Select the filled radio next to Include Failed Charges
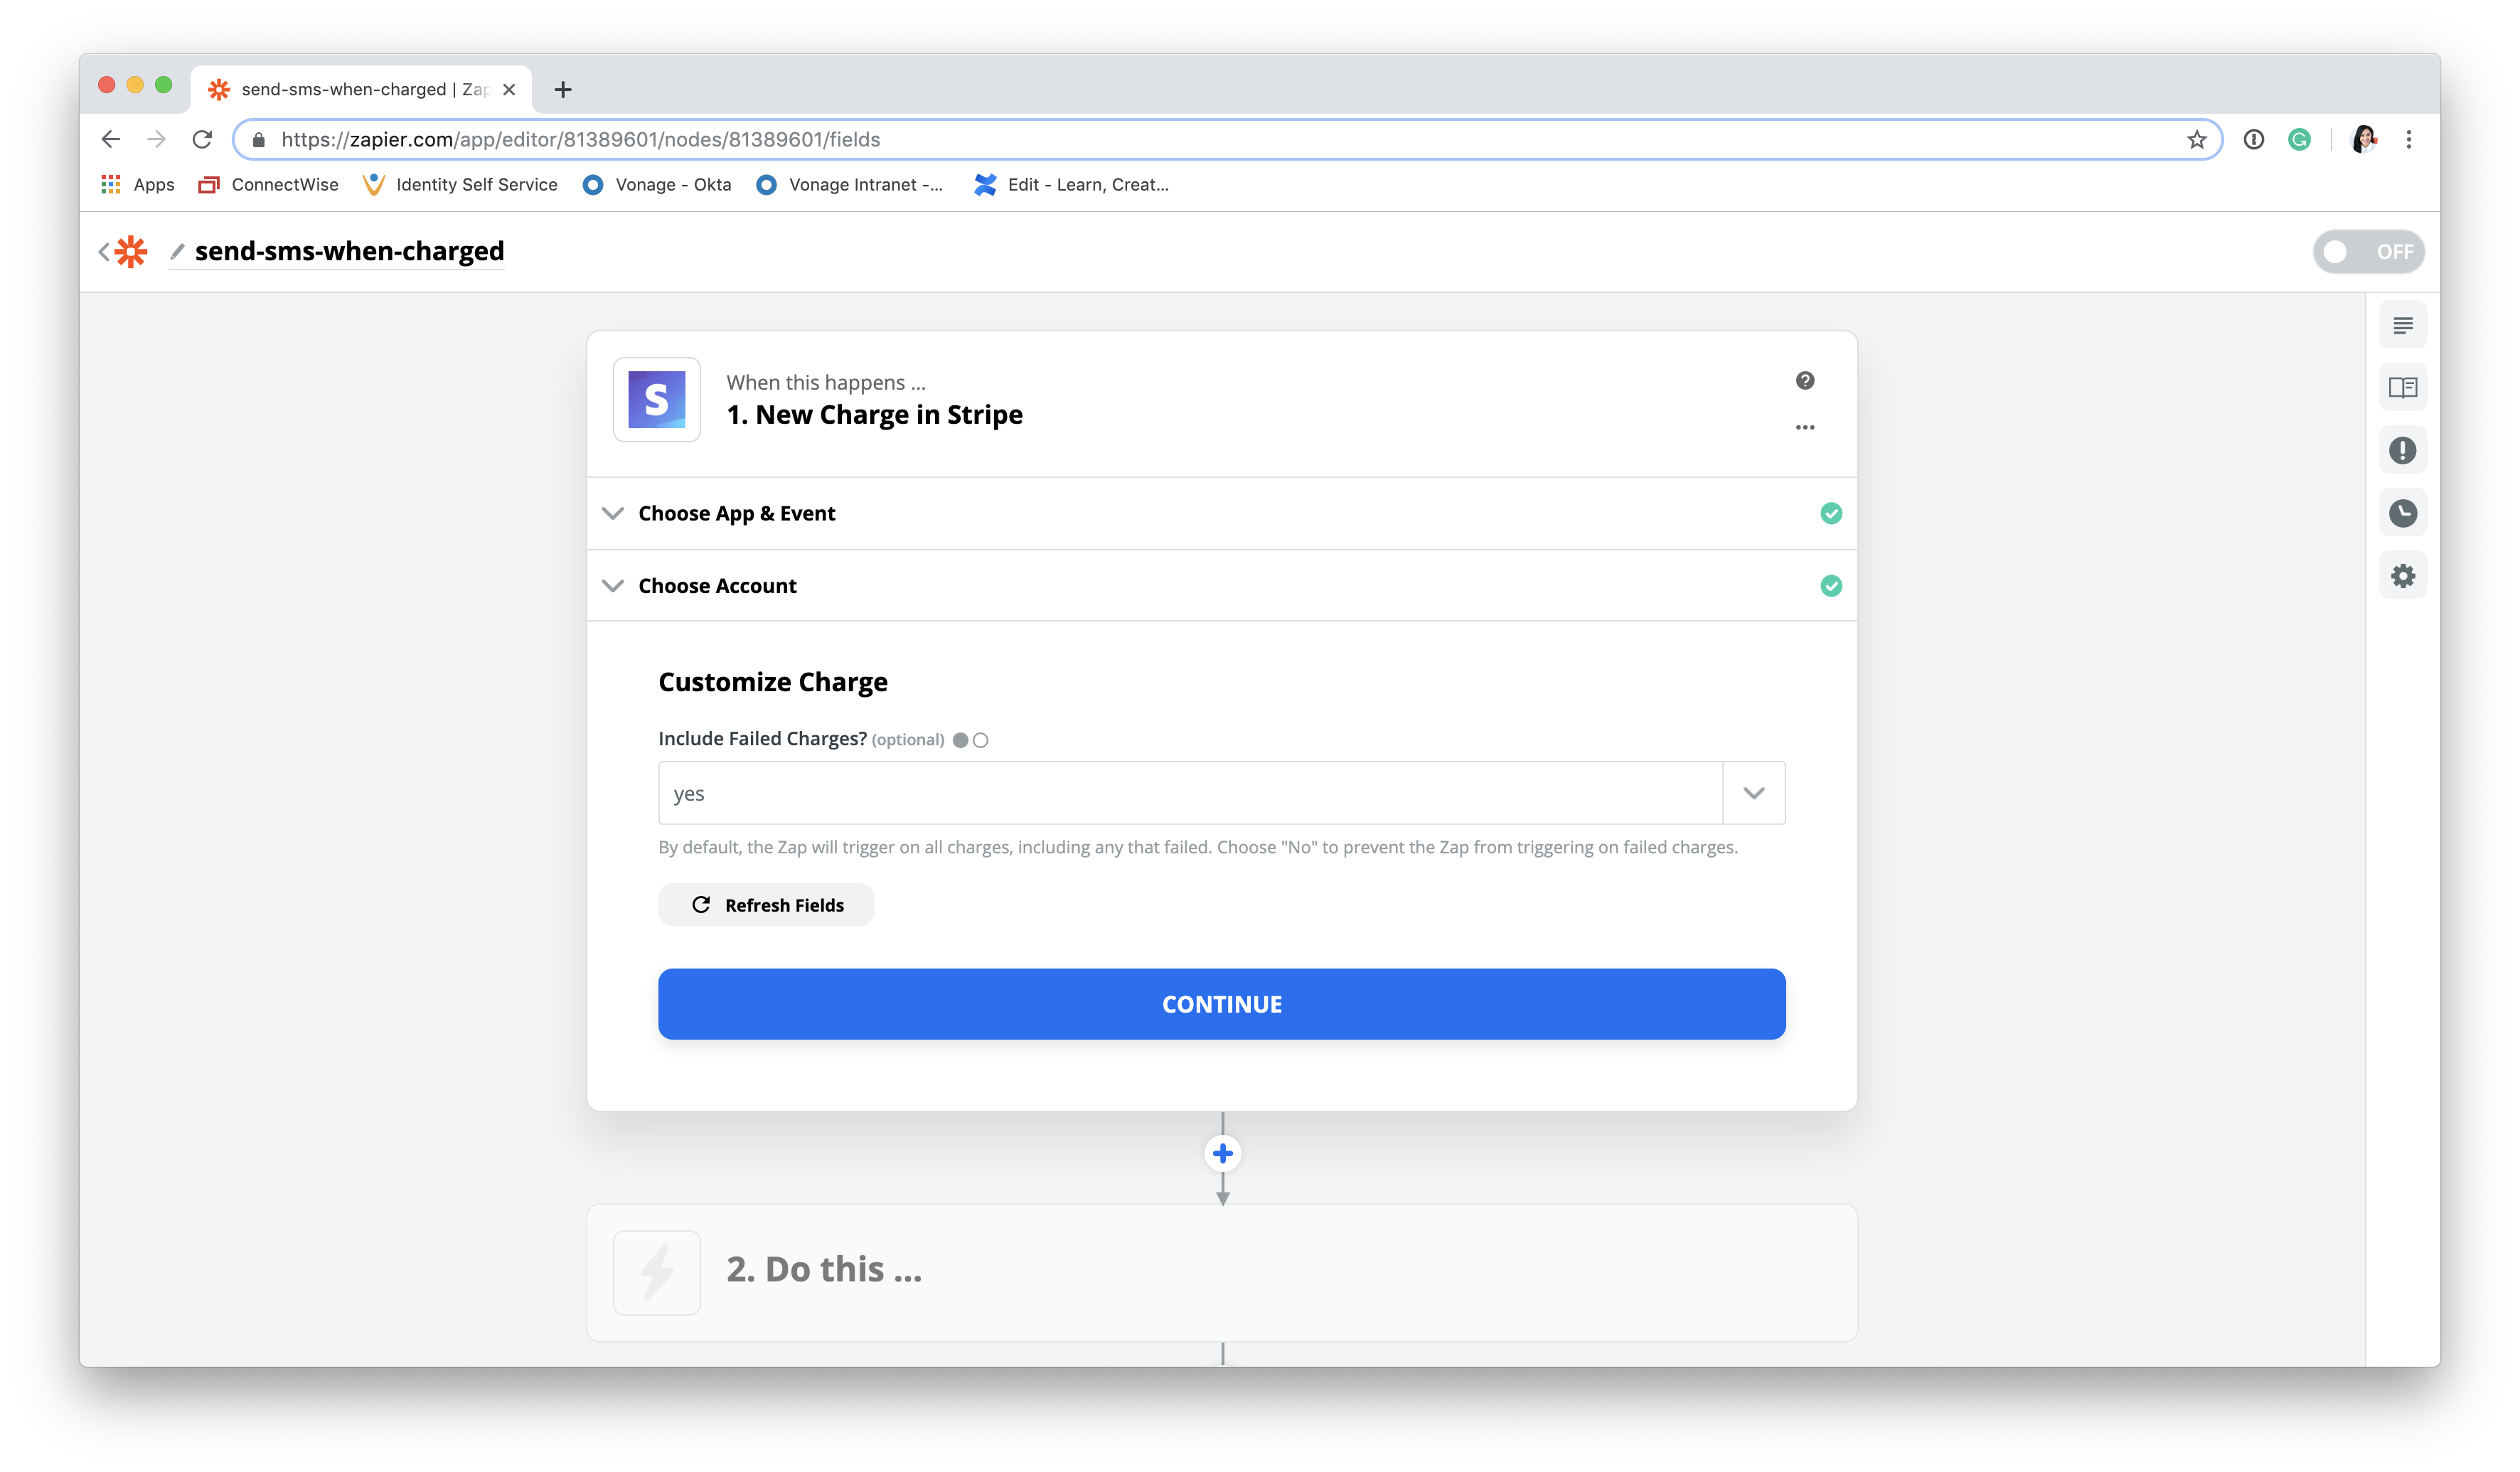This screenshot has height=1472, width=2520. tap(960, 741)
